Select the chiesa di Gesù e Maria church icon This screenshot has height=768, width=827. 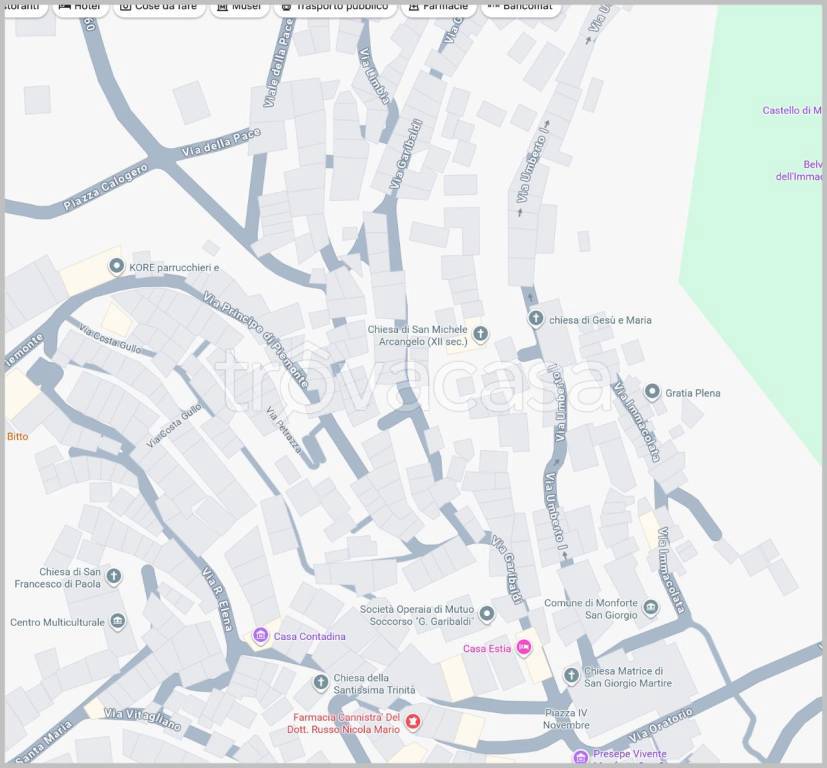point(536,319)
